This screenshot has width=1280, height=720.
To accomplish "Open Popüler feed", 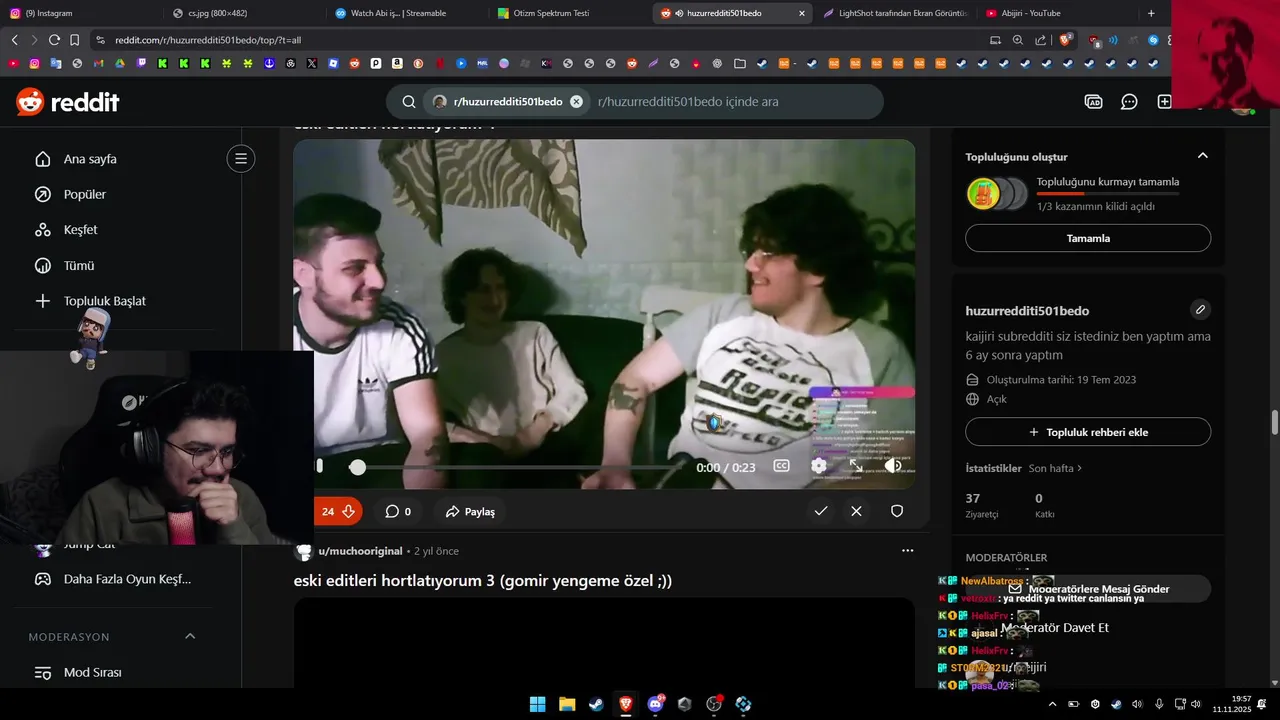I will (x=85, y=194).
